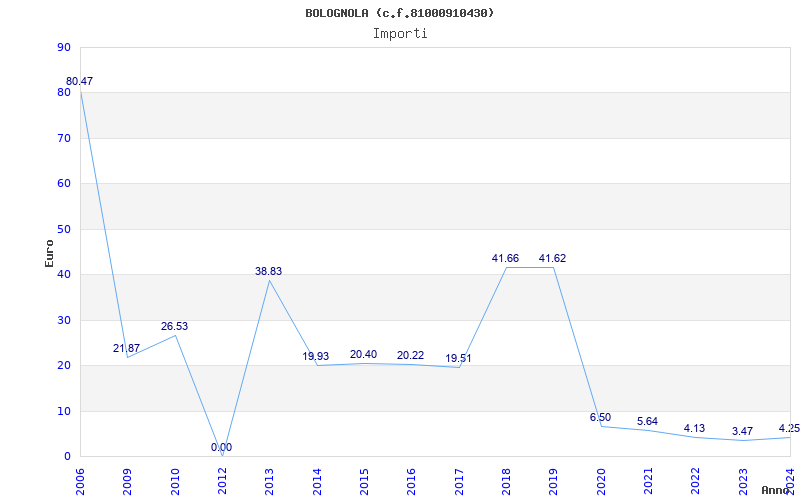Click the Importi subtitle
Viewport: 800px width, 500px height.
pos(400,34)
